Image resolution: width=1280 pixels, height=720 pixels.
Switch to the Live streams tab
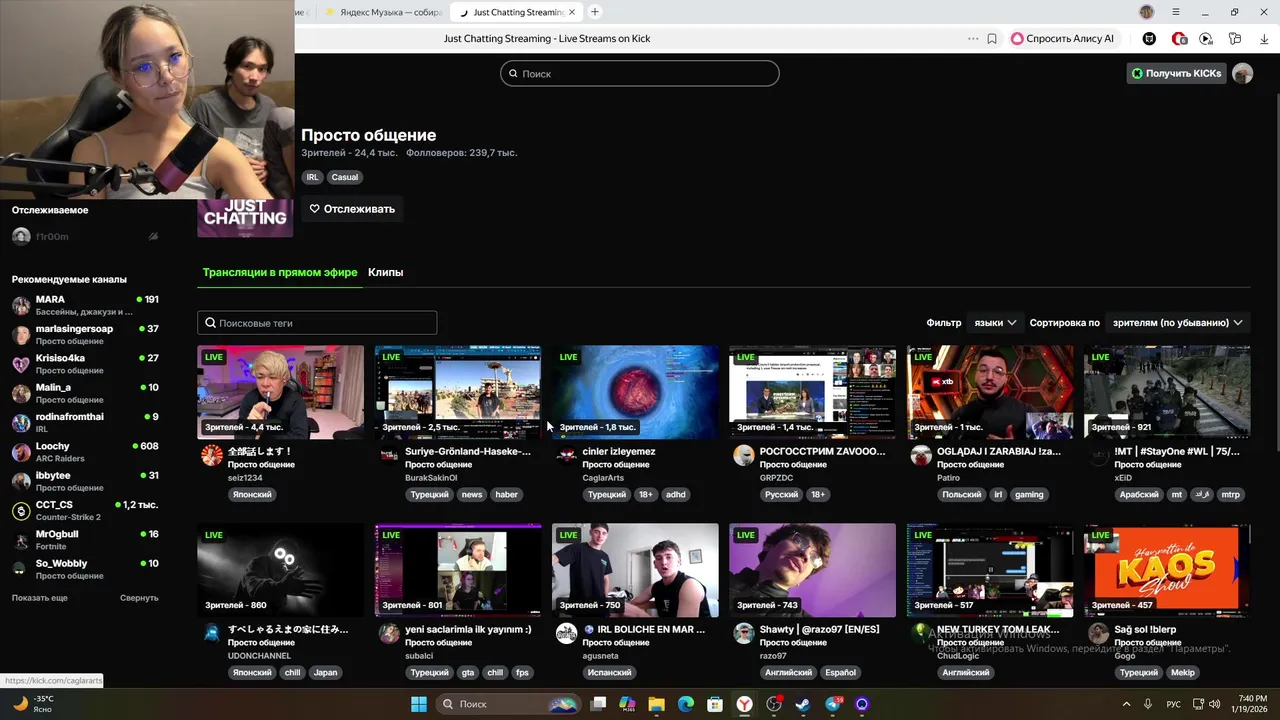[280, 272]
